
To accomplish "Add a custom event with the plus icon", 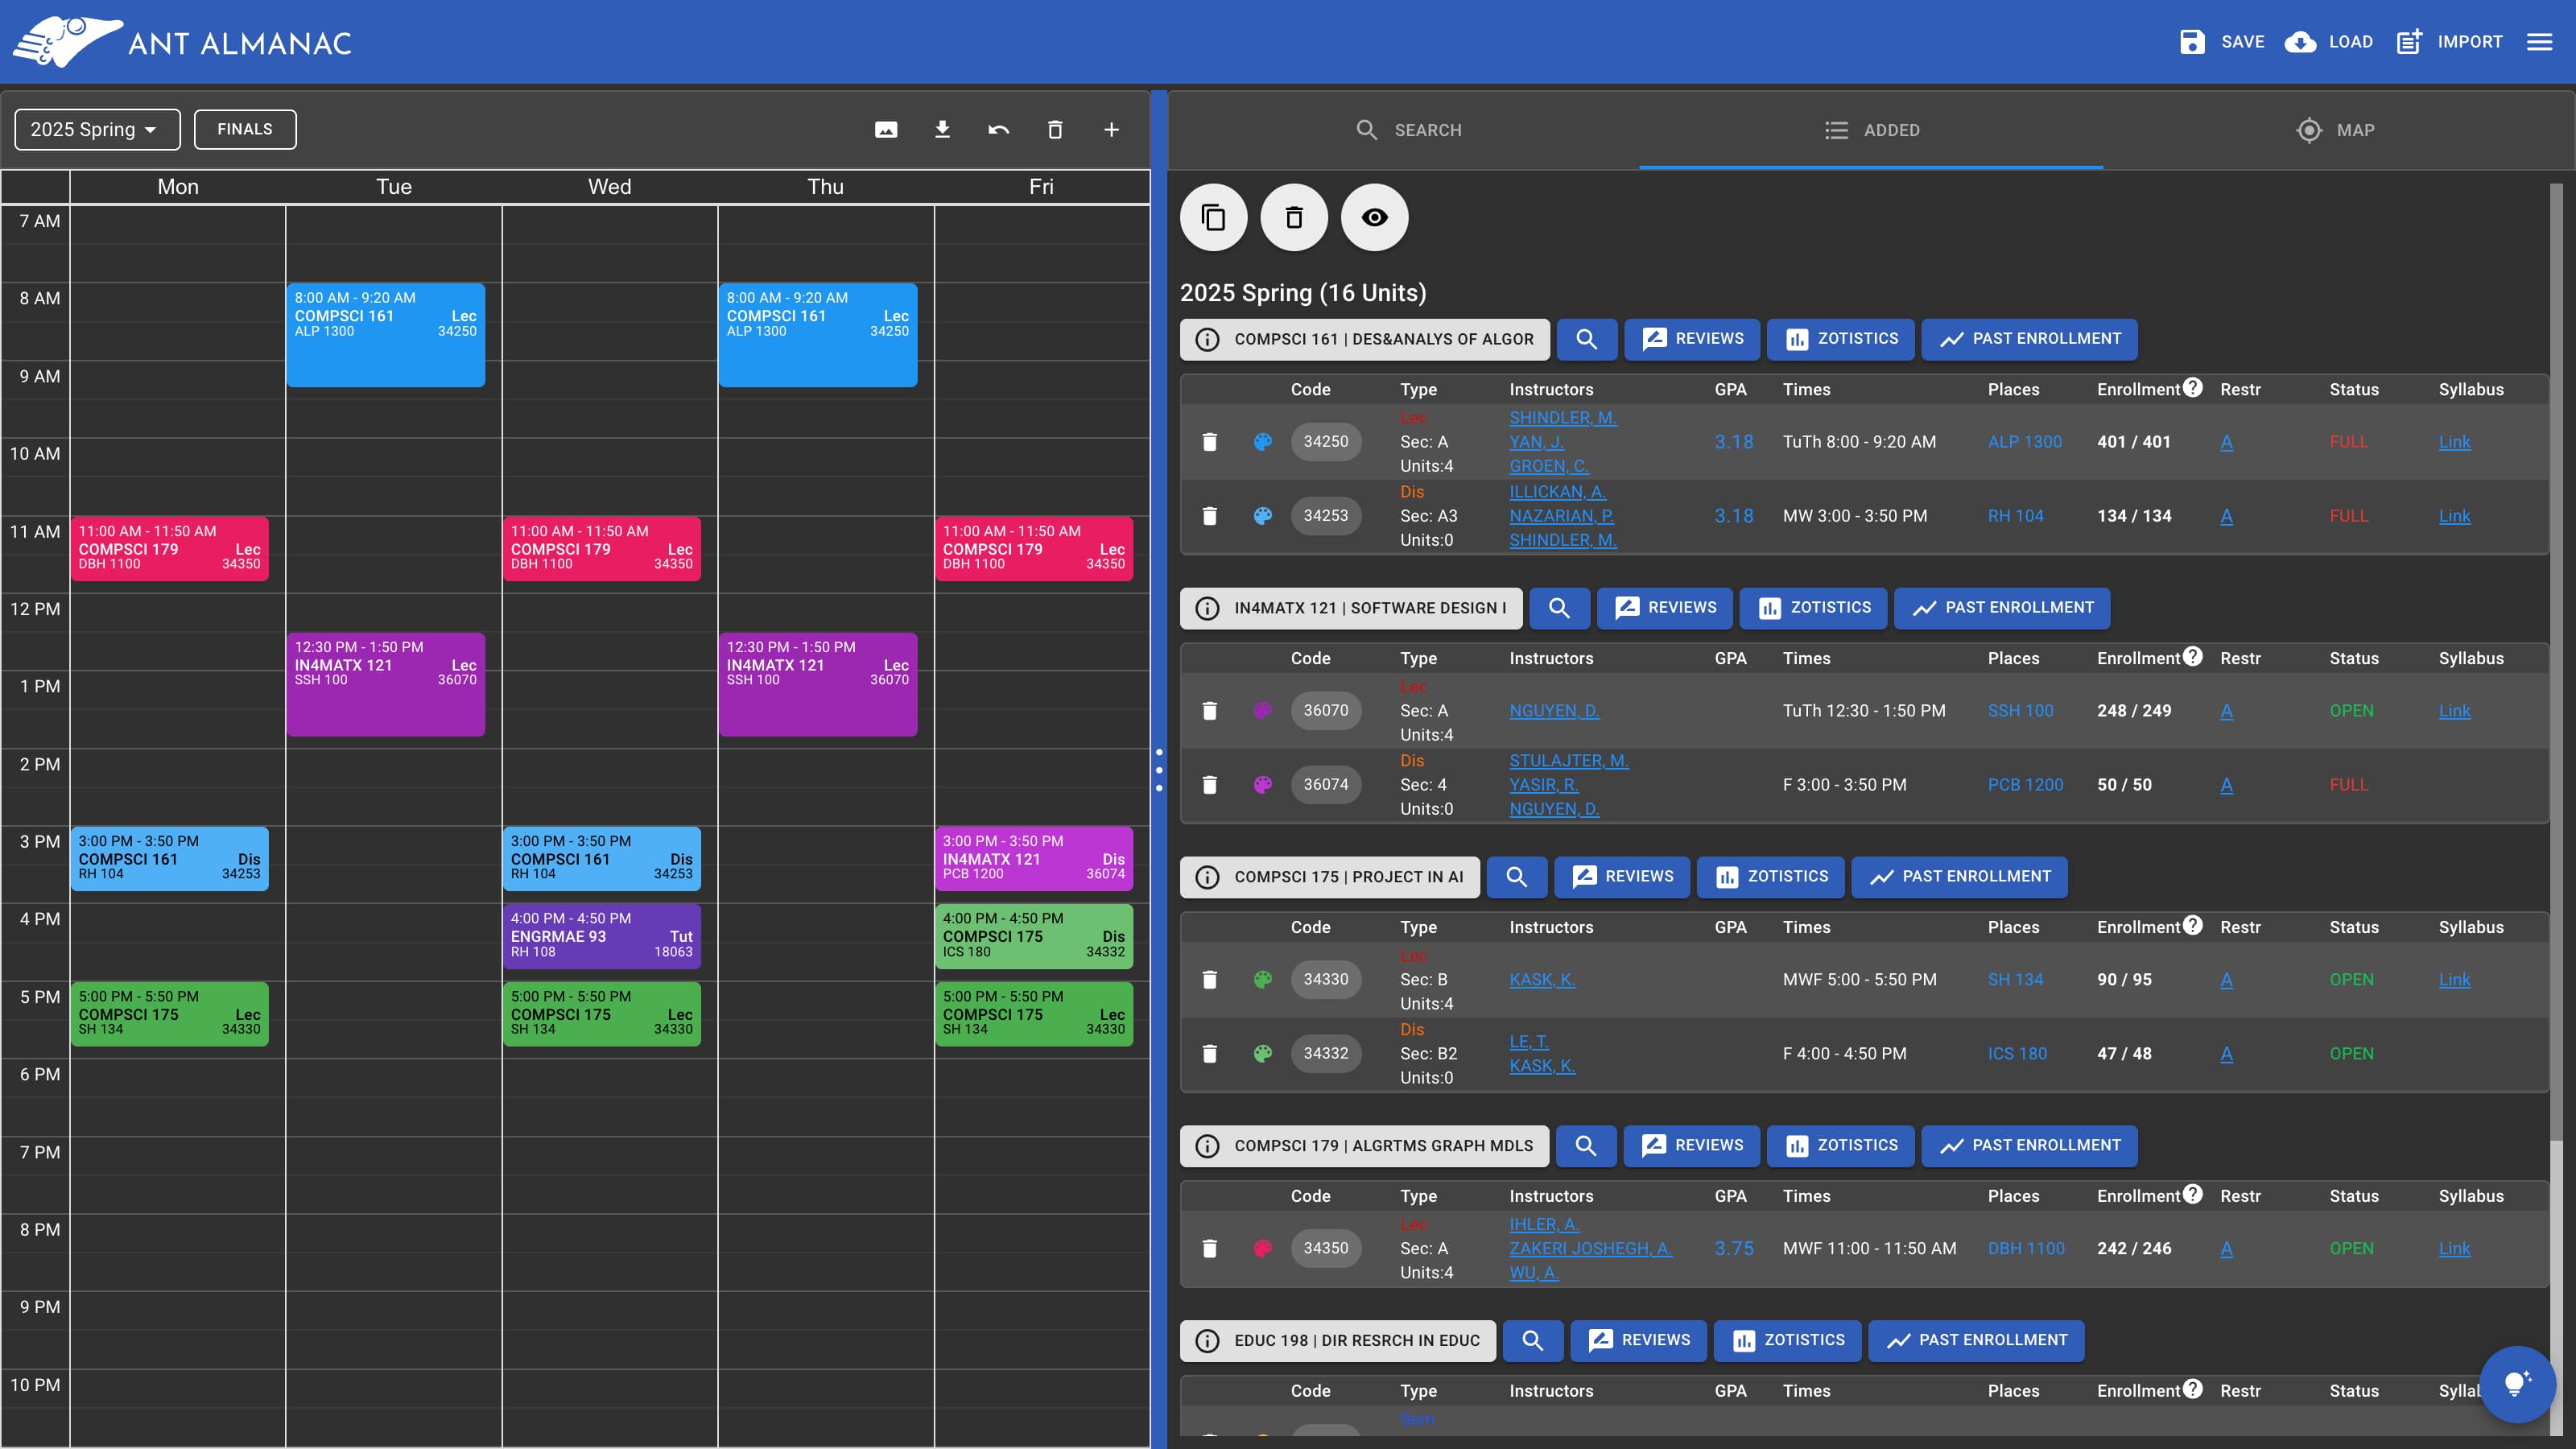I will click(x=1111, y=130).
